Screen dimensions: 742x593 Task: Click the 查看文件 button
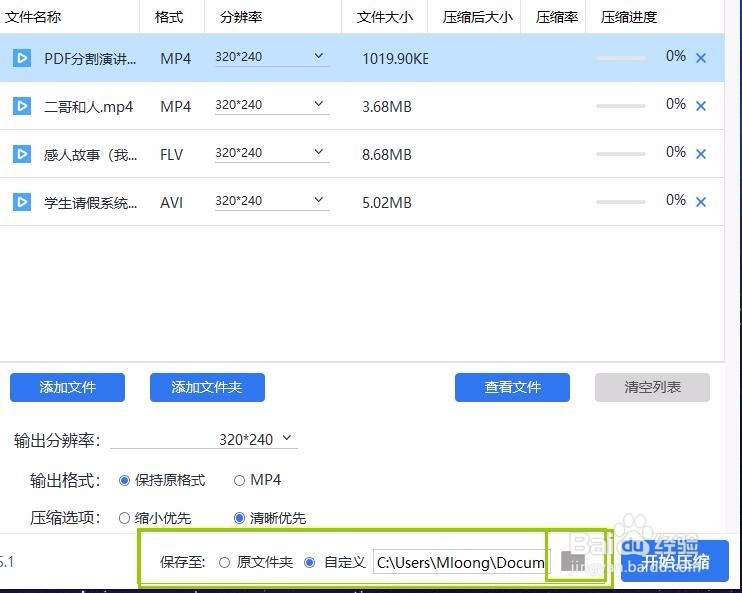(512, 388)
